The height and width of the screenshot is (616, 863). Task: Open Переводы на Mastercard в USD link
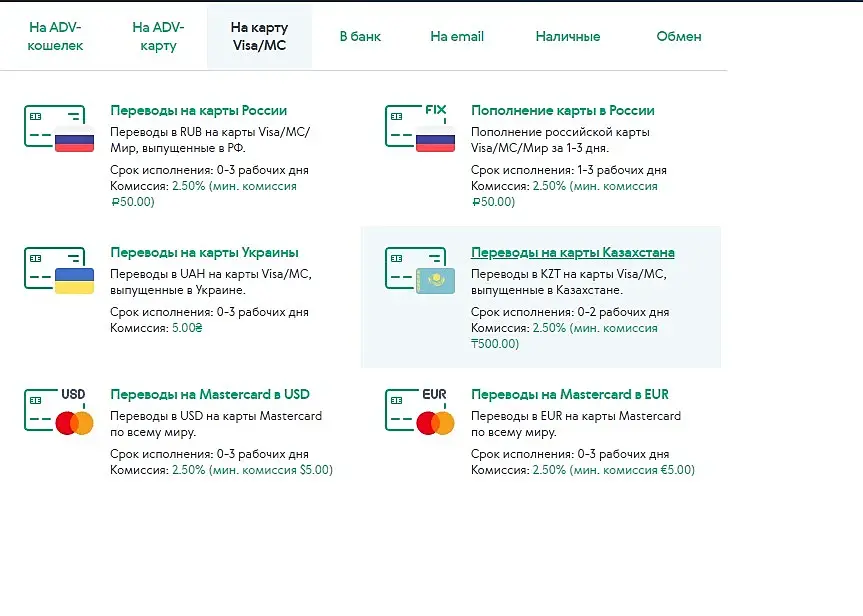coord(210,394)
